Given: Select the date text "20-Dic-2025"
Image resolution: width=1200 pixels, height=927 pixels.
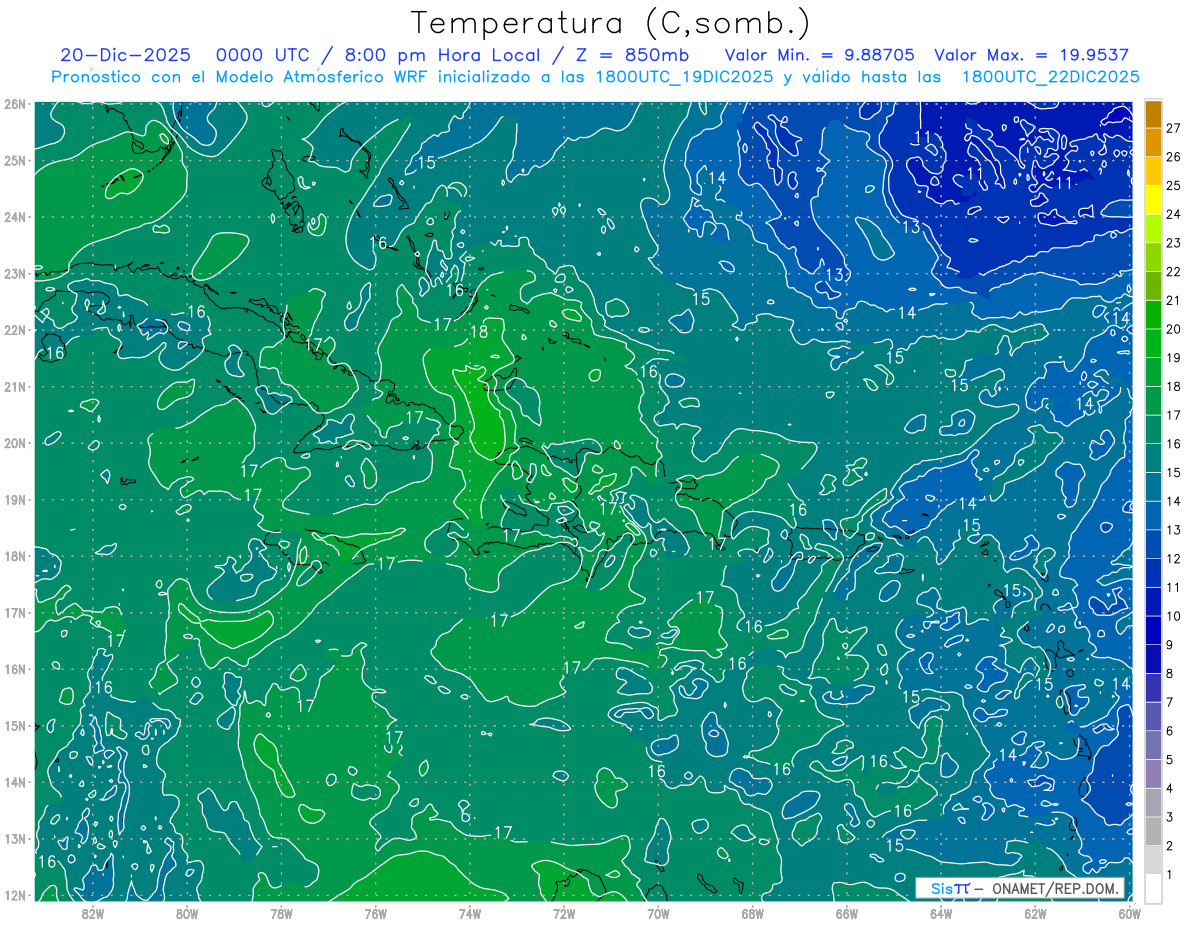Looking at the screenshot, I should [x=123, y=55].
